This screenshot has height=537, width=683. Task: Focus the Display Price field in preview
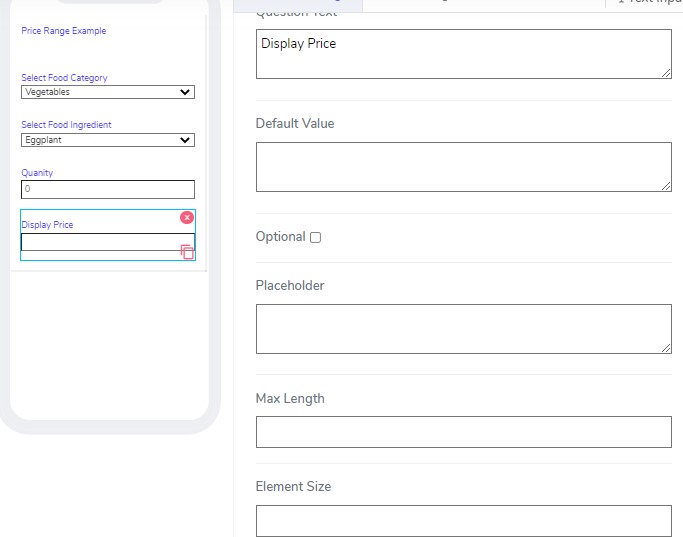100,242
